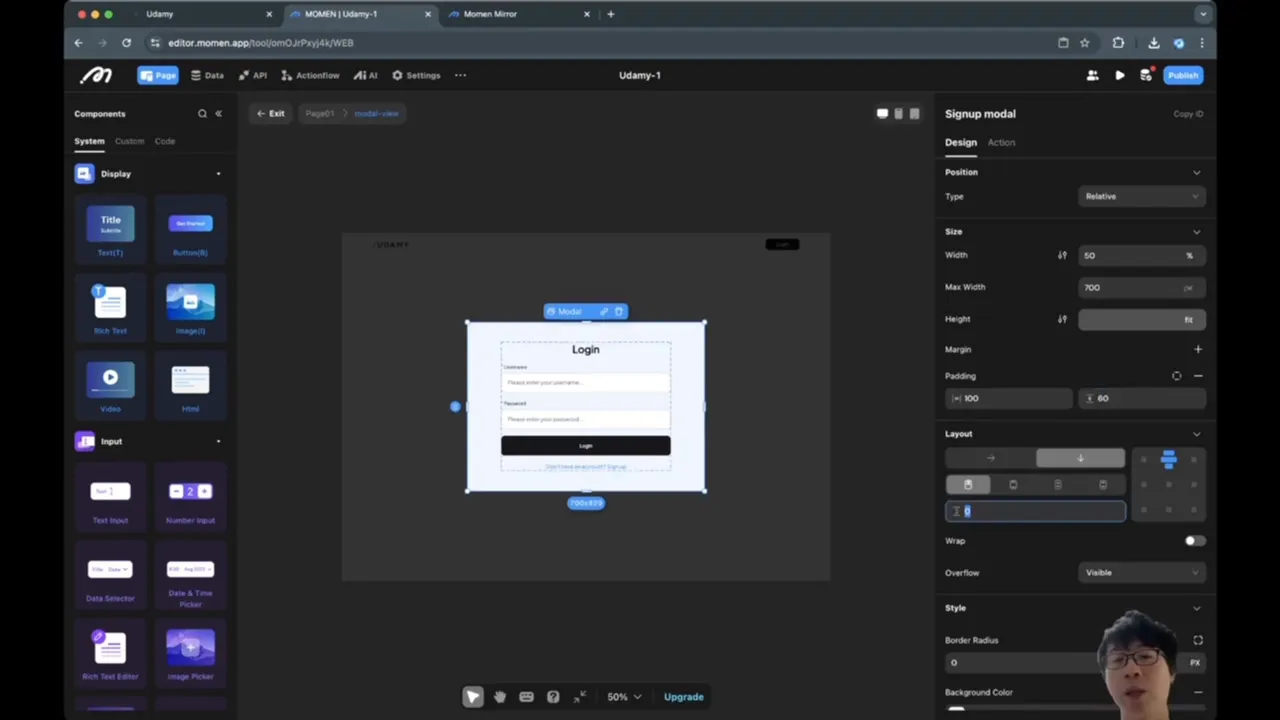The width and height of the screenshot is (1280, 720).
Task: Open the Page tab in top bar
Action: [x=158, y=75]
